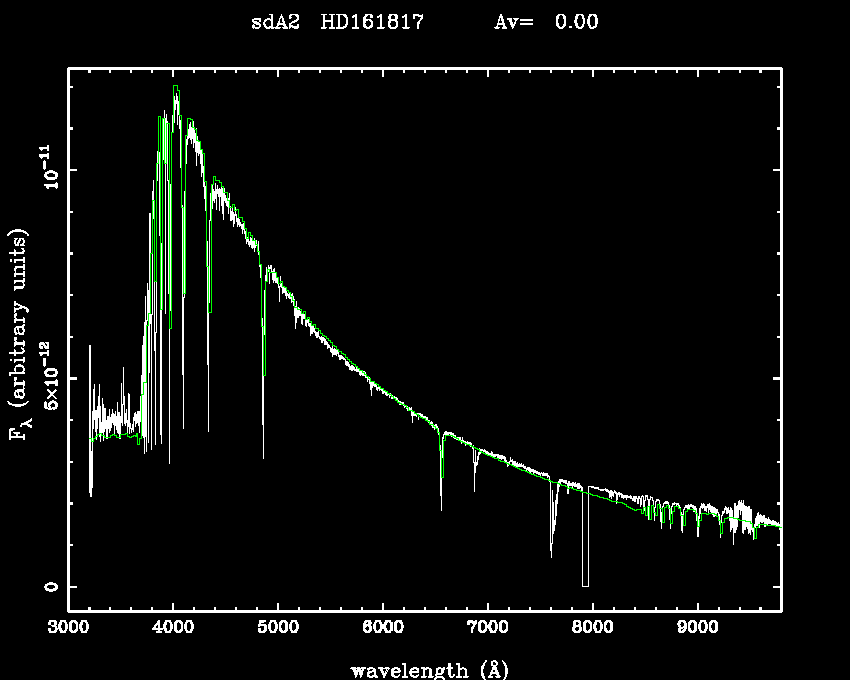Click the 'HD161817' star name in title
Viewport: 850px width, 680px height.
coord(372,22)
